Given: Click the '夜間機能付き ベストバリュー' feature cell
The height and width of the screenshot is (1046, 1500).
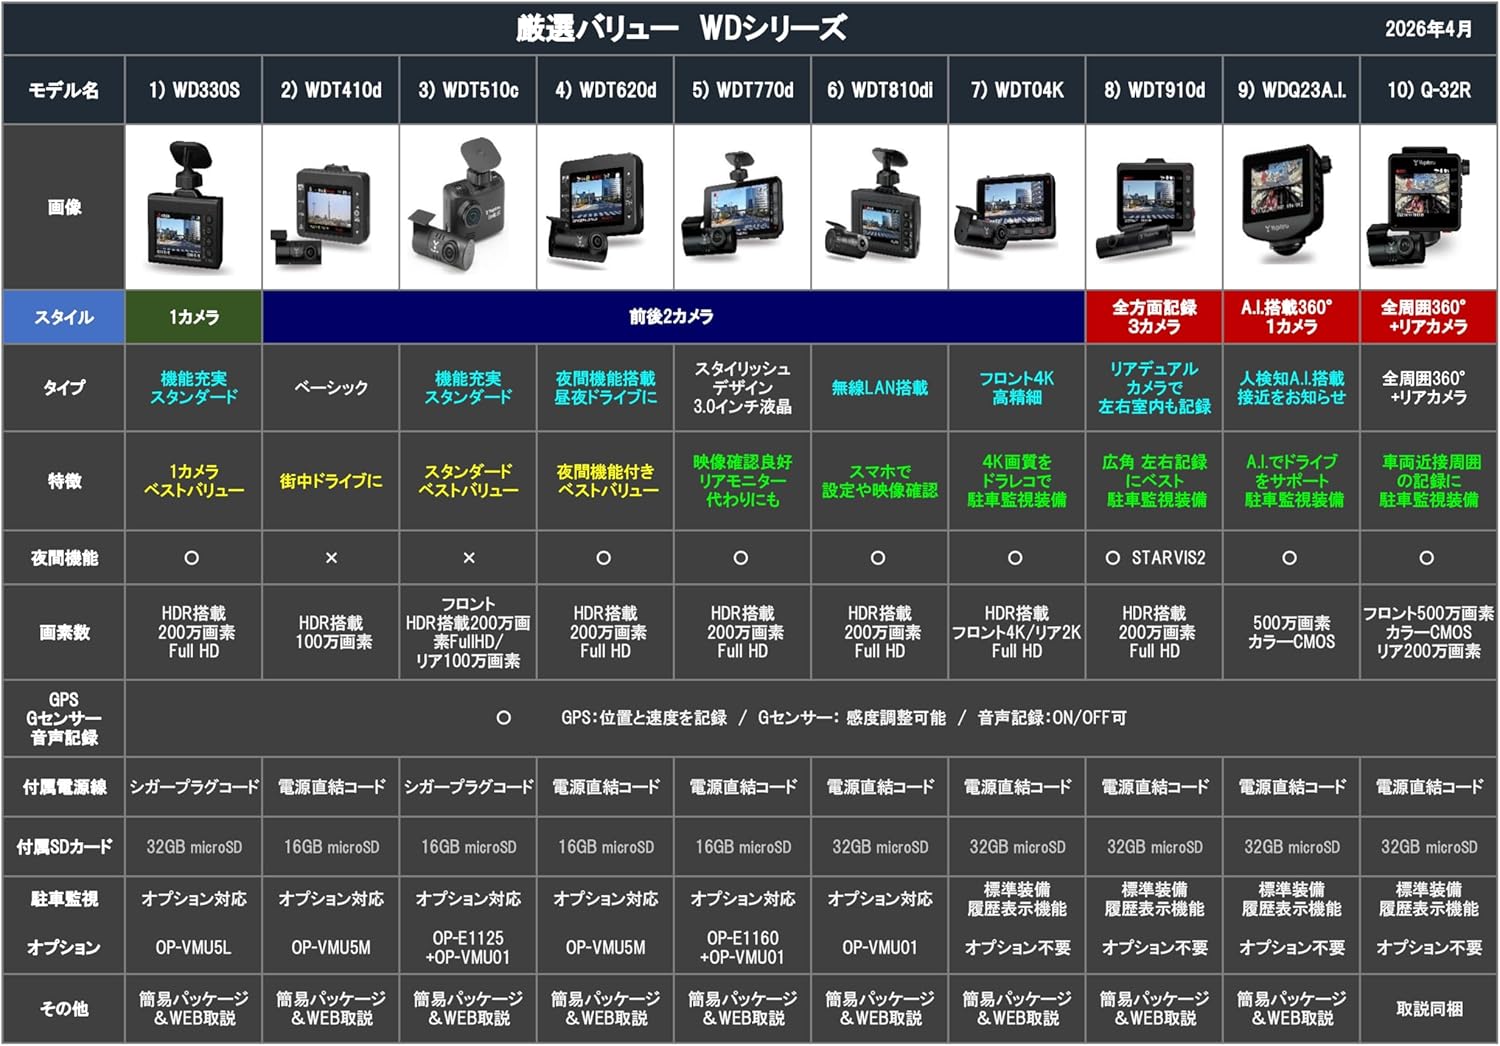Looking at the screenshot, I should (x=605, y=481).
